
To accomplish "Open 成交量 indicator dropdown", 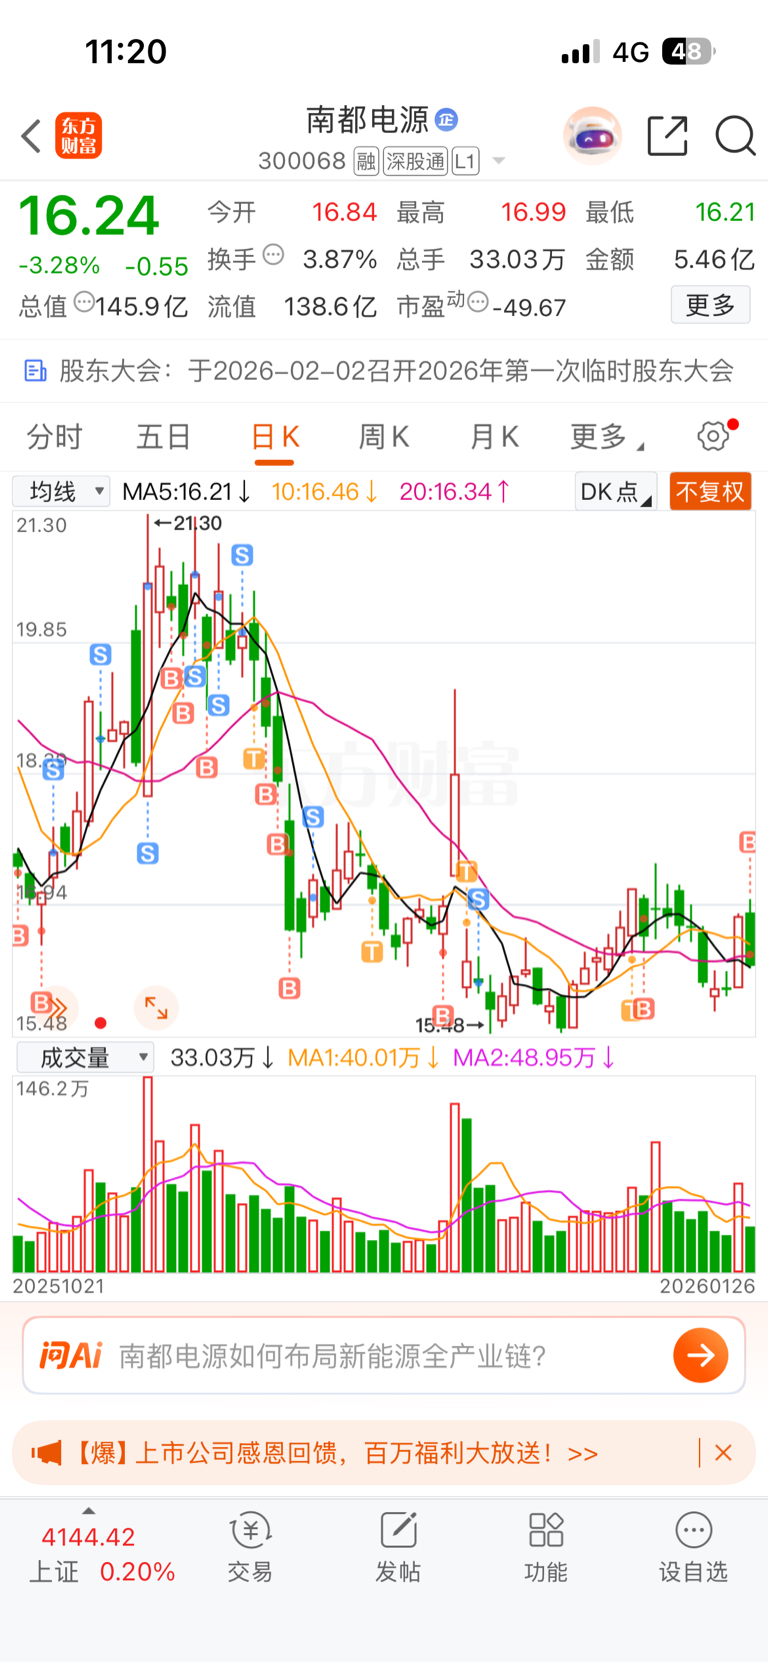I will pyautogui.click(x=84, y=1057).
